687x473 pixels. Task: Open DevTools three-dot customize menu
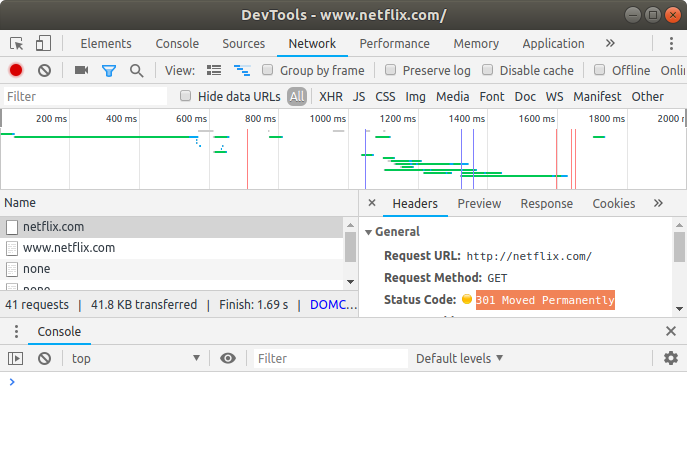click(x=671, y=44)
